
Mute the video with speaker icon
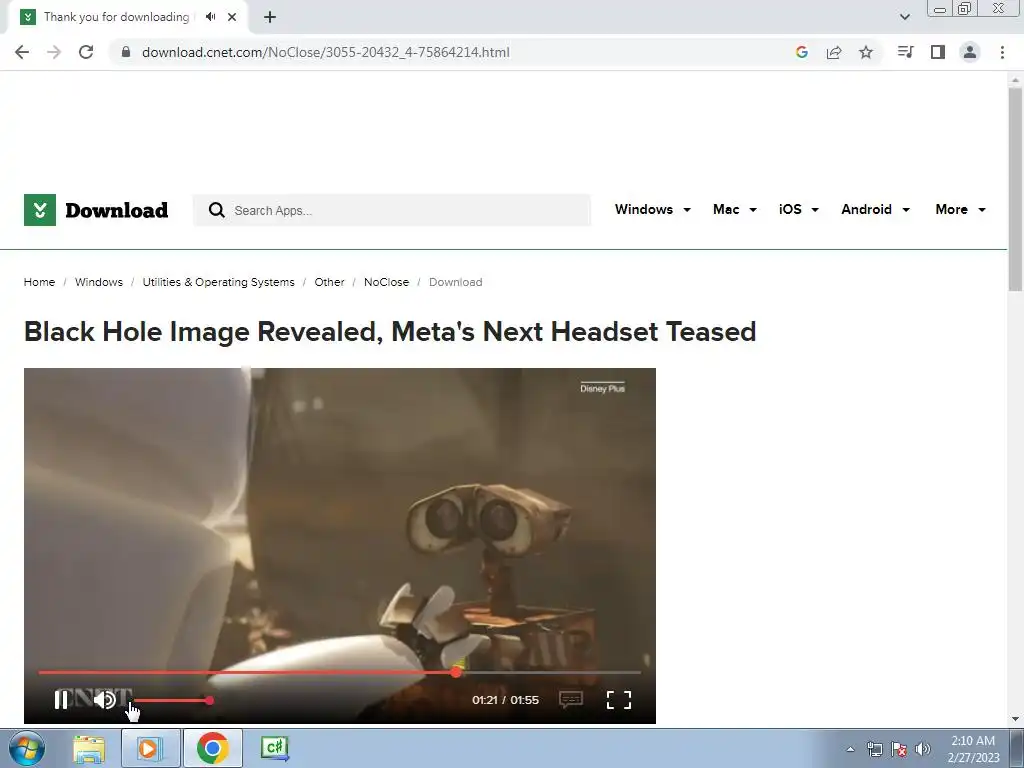click(104, 700)
